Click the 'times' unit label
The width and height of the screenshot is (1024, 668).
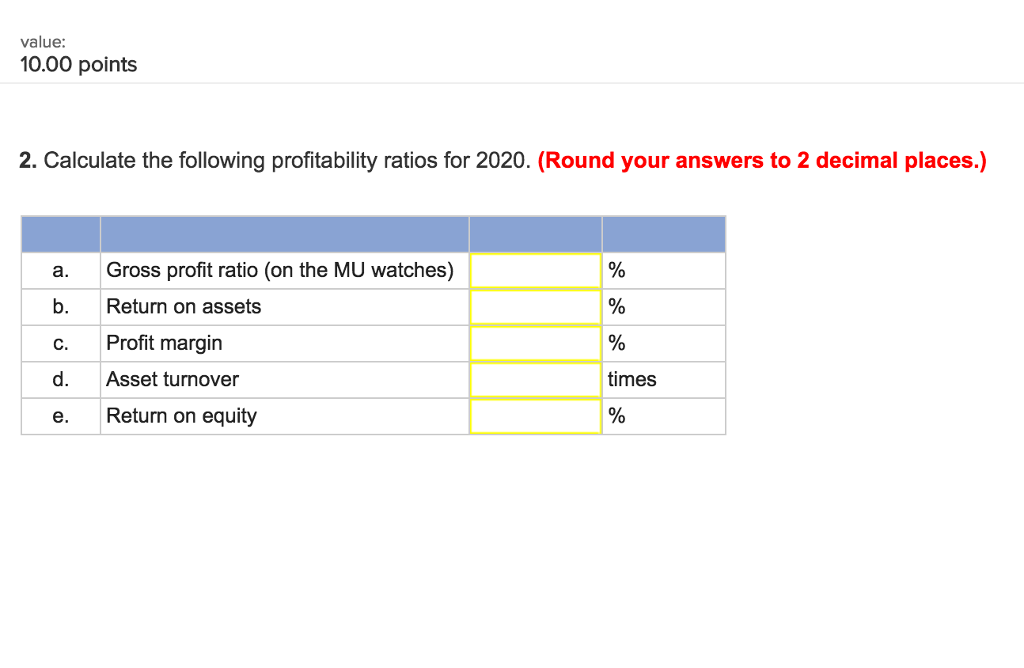pos(628,379)
